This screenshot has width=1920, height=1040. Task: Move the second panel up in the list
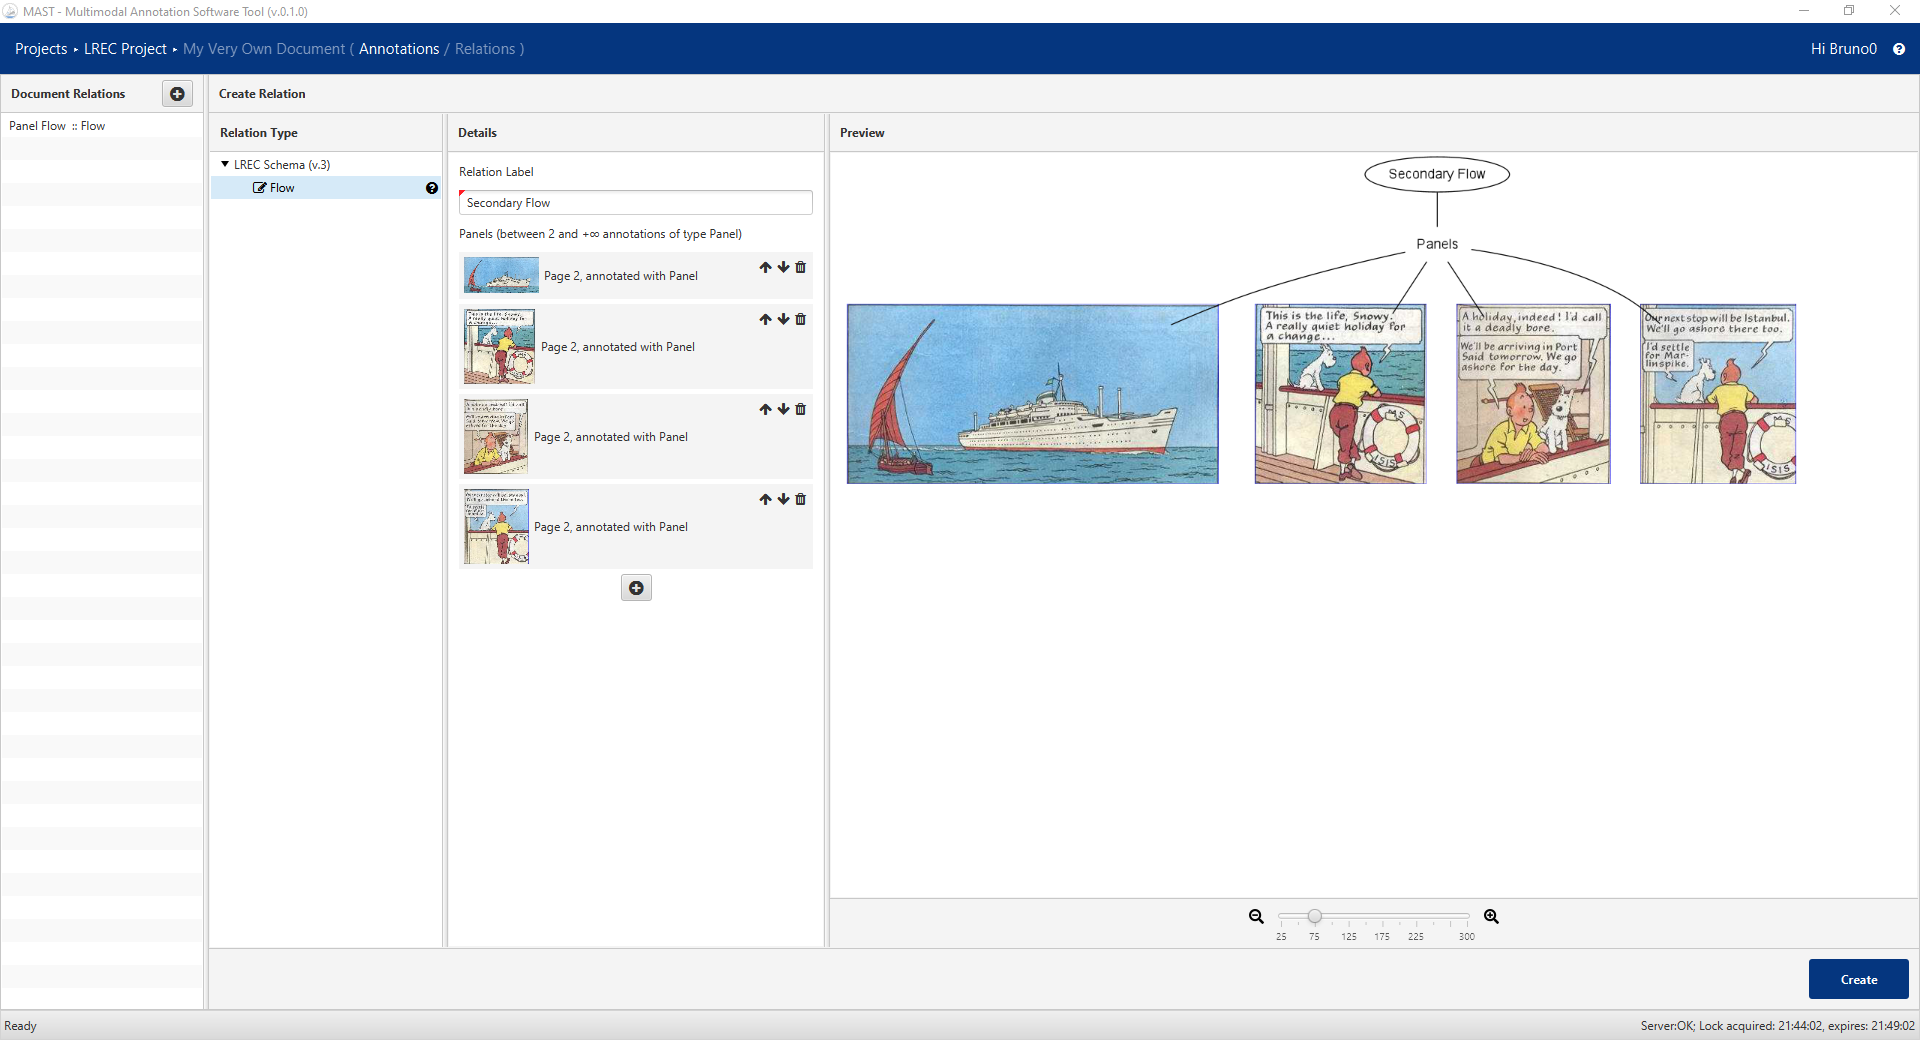tap(765, 320)
